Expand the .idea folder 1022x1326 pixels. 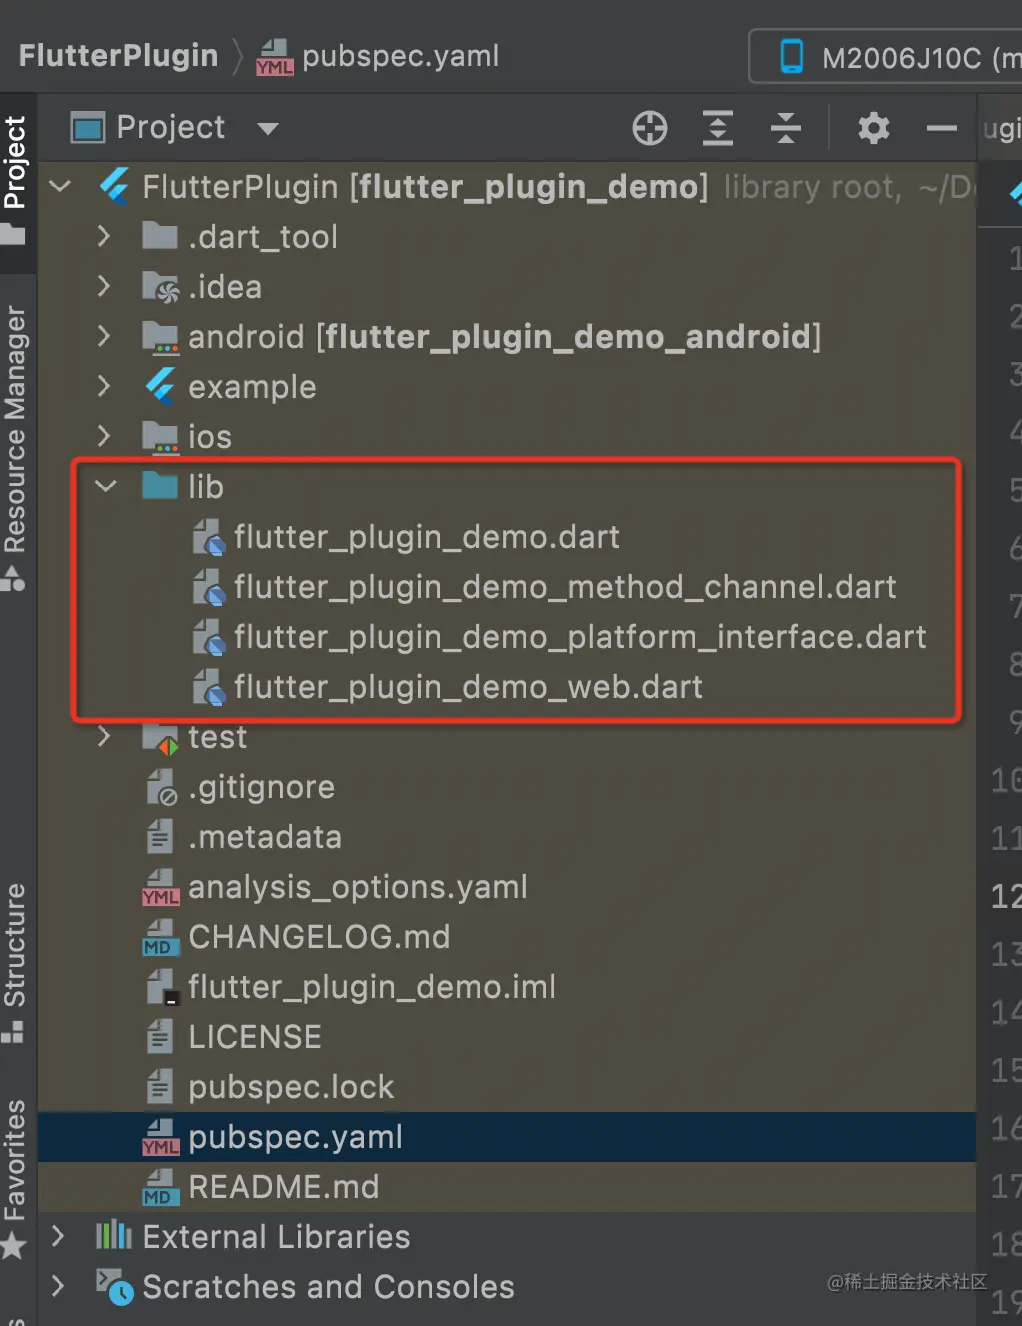104,286
